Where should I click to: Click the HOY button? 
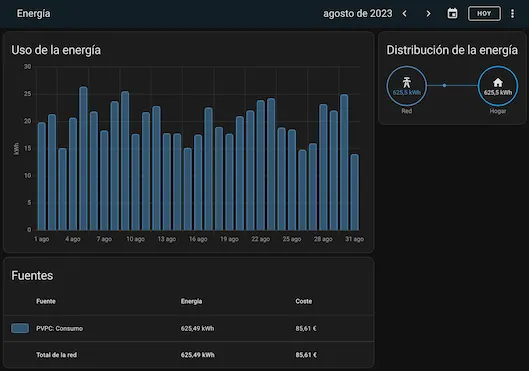tap(484, 13)
